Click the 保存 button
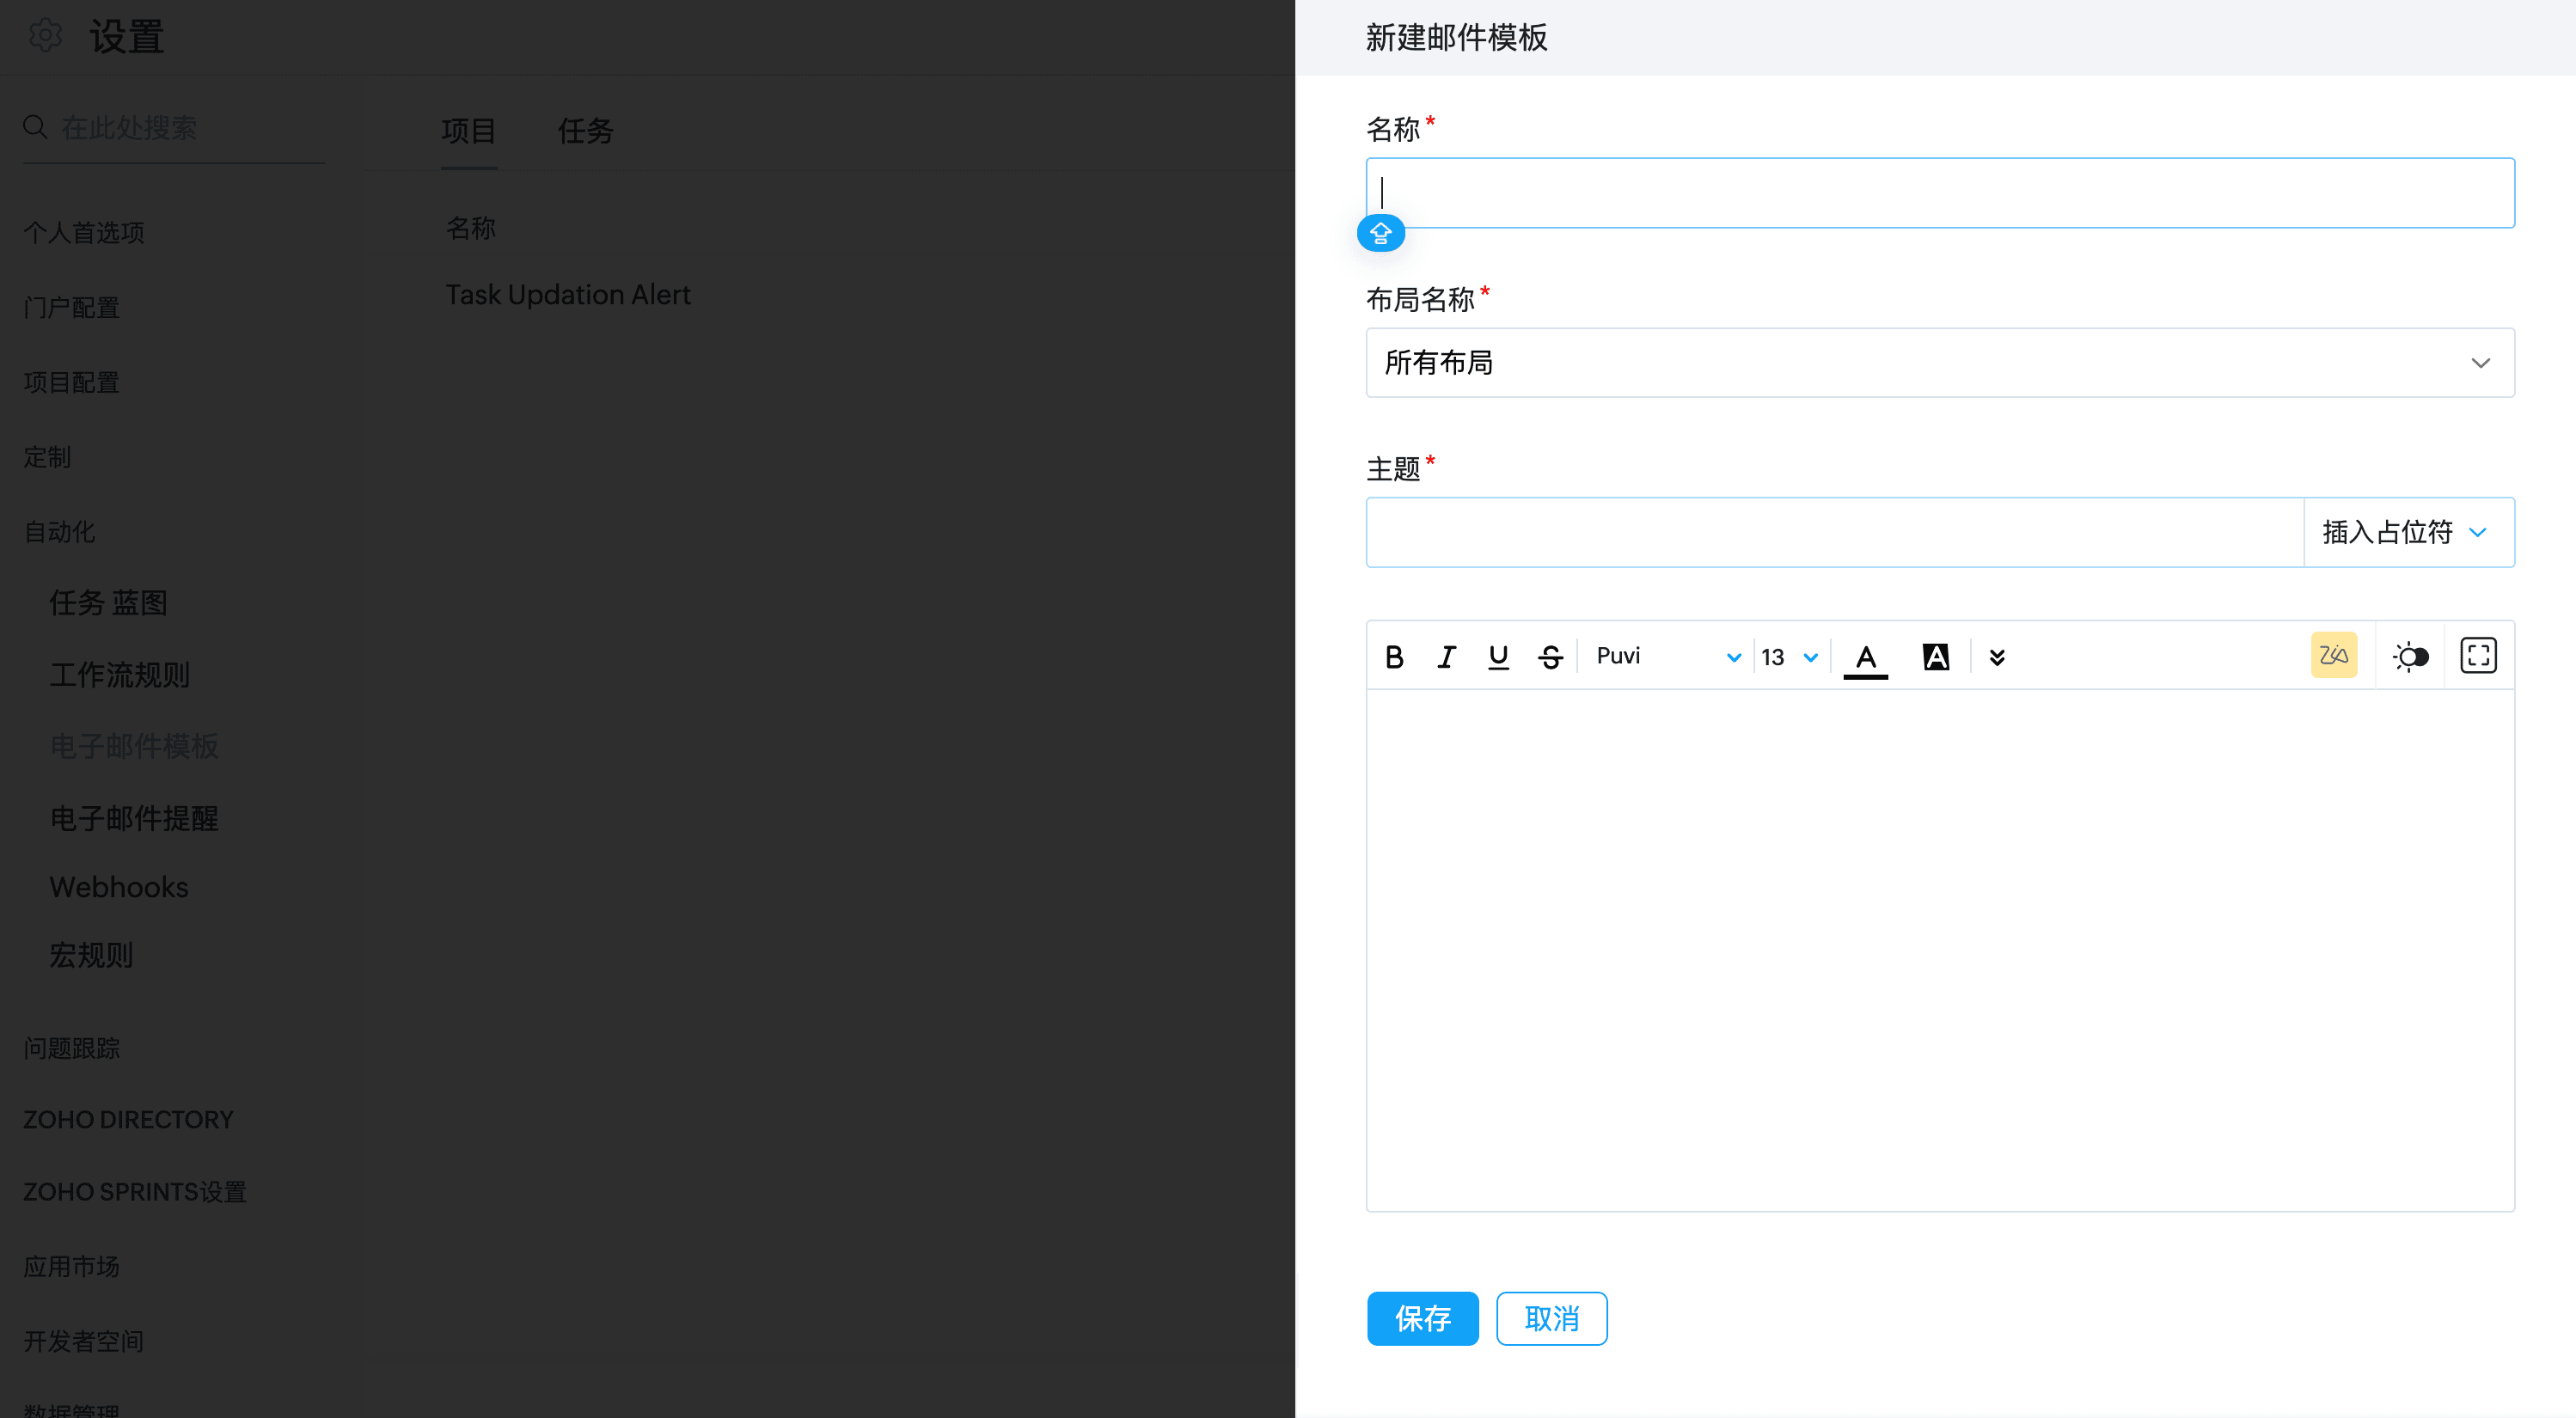2576x1418 pixels. 1422,1319
